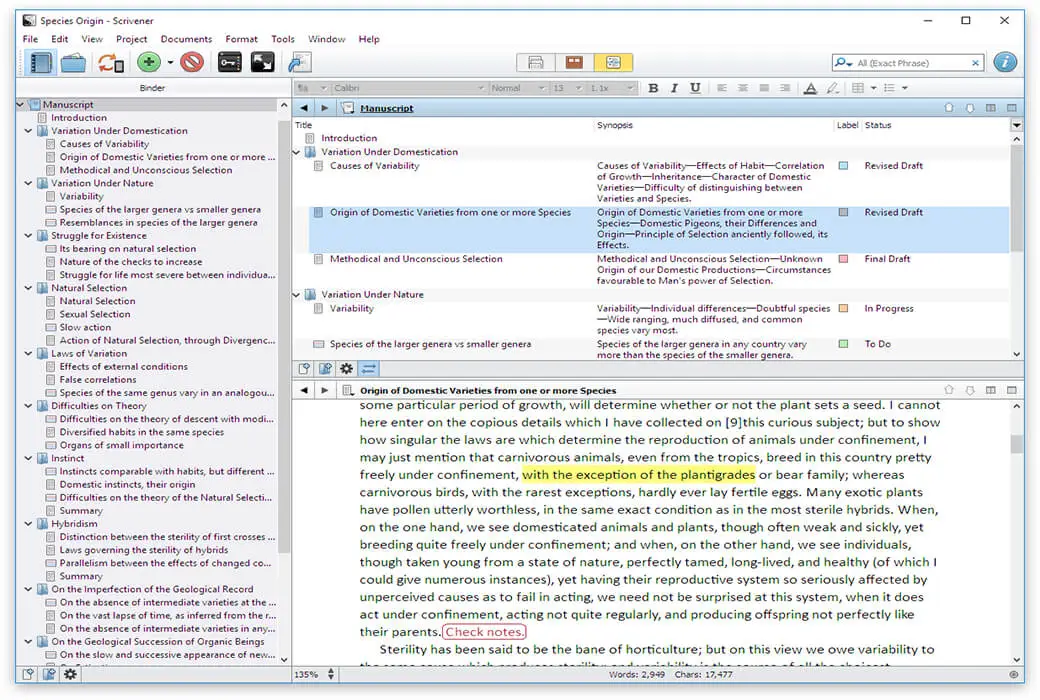Open the Binder footer gear menu
The image size is (1040, 700).
point(70,674)
